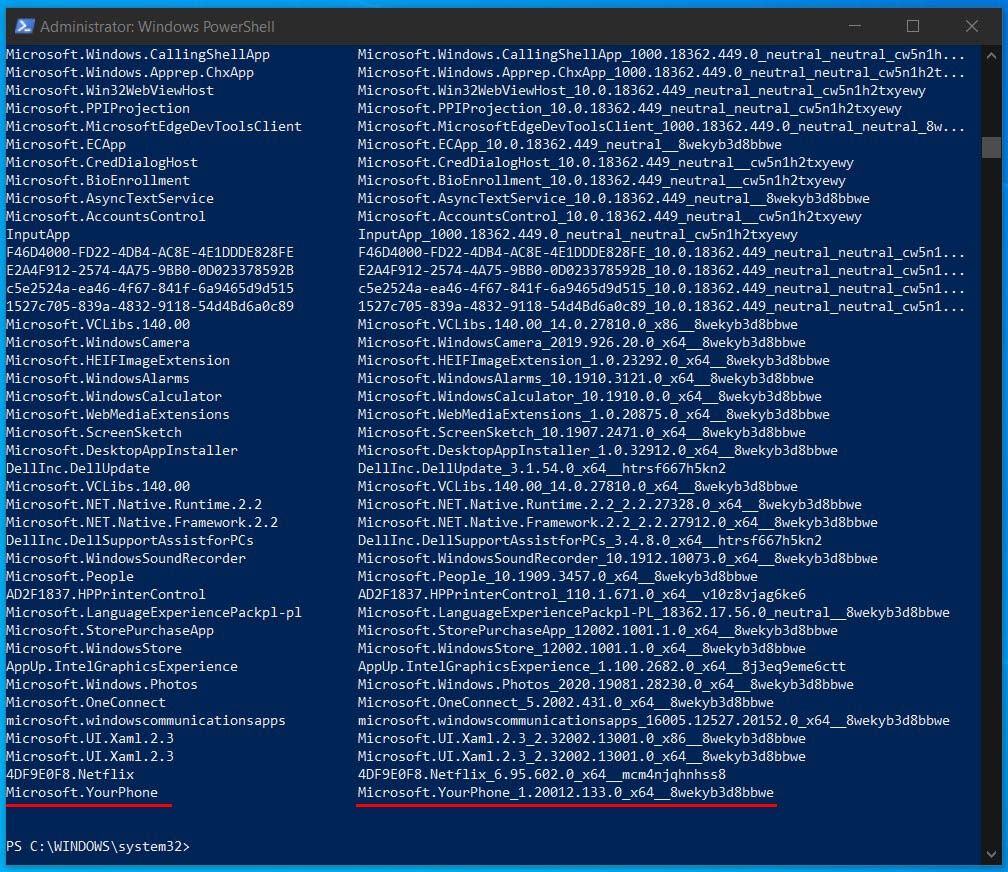Click Microsoft.WebMediaExtensions name entry
Image resolution: width=1008 pixels, height=872 pixels.
[x=118, y=414]
